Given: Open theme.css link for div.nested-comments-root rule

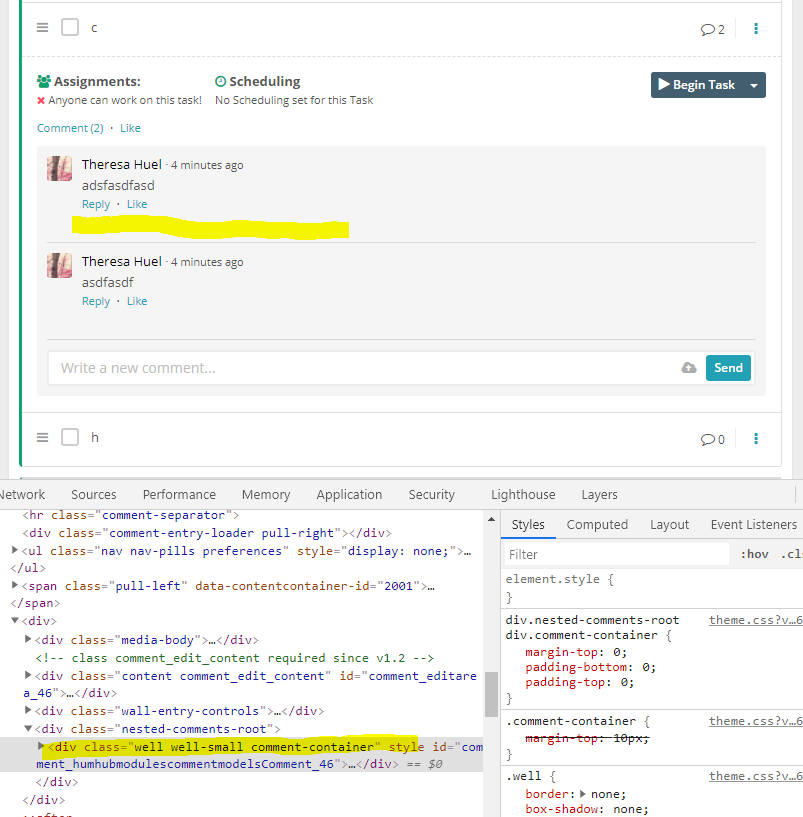Looking at the screenshot, I should pyautogui.click(x=755, y=620).
